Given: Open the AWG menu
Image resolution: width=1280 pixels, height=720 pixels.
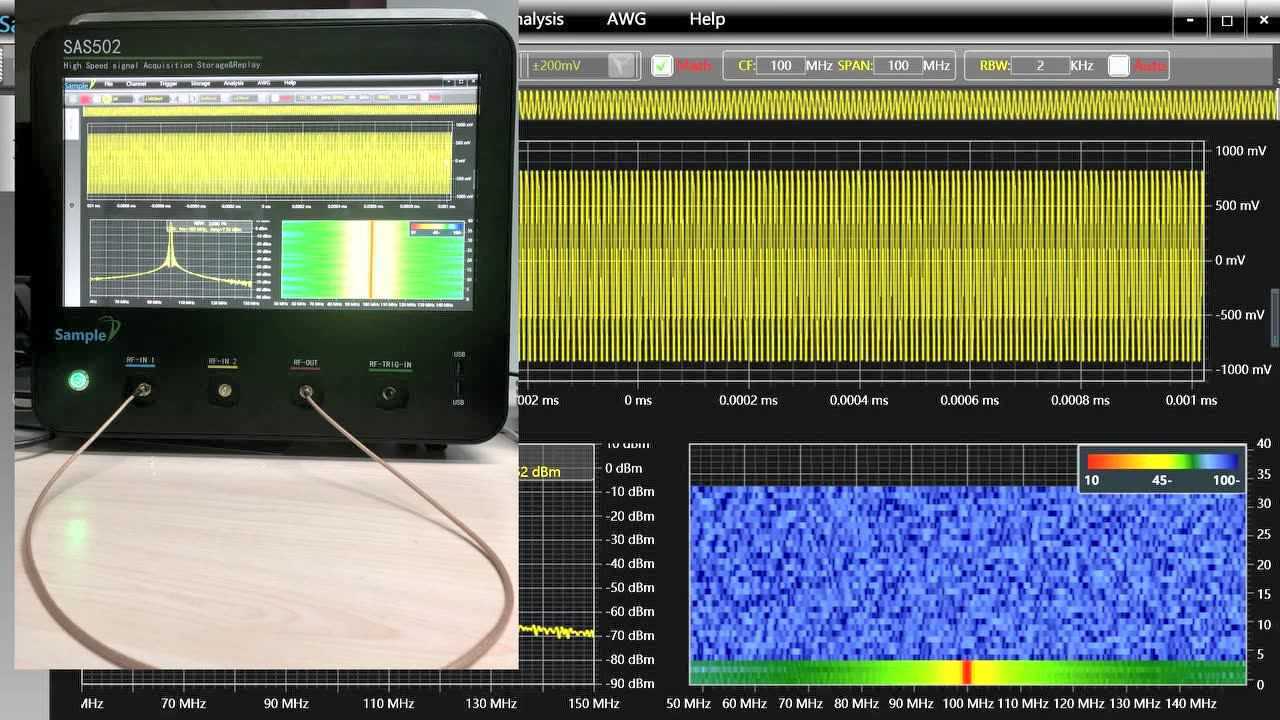Looking at the screenshot, I should 626,19.
